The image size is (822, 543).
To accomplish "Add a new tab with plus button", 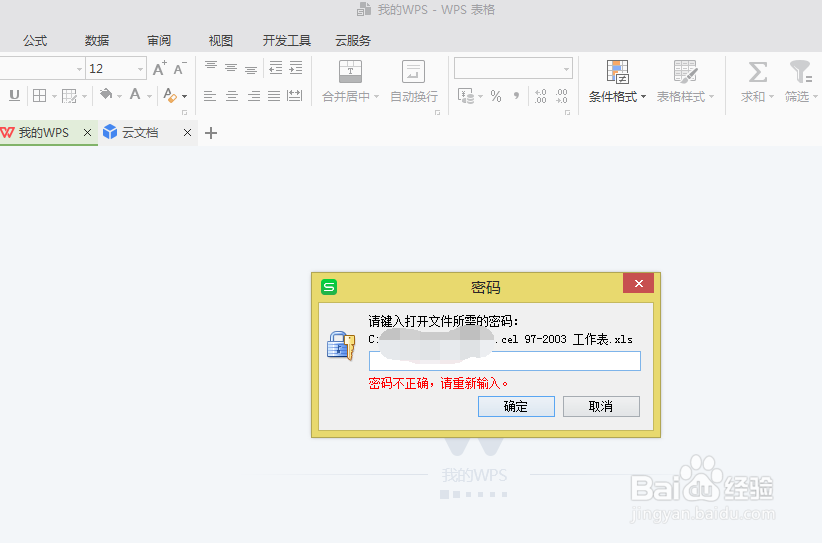I will point(211,133).
